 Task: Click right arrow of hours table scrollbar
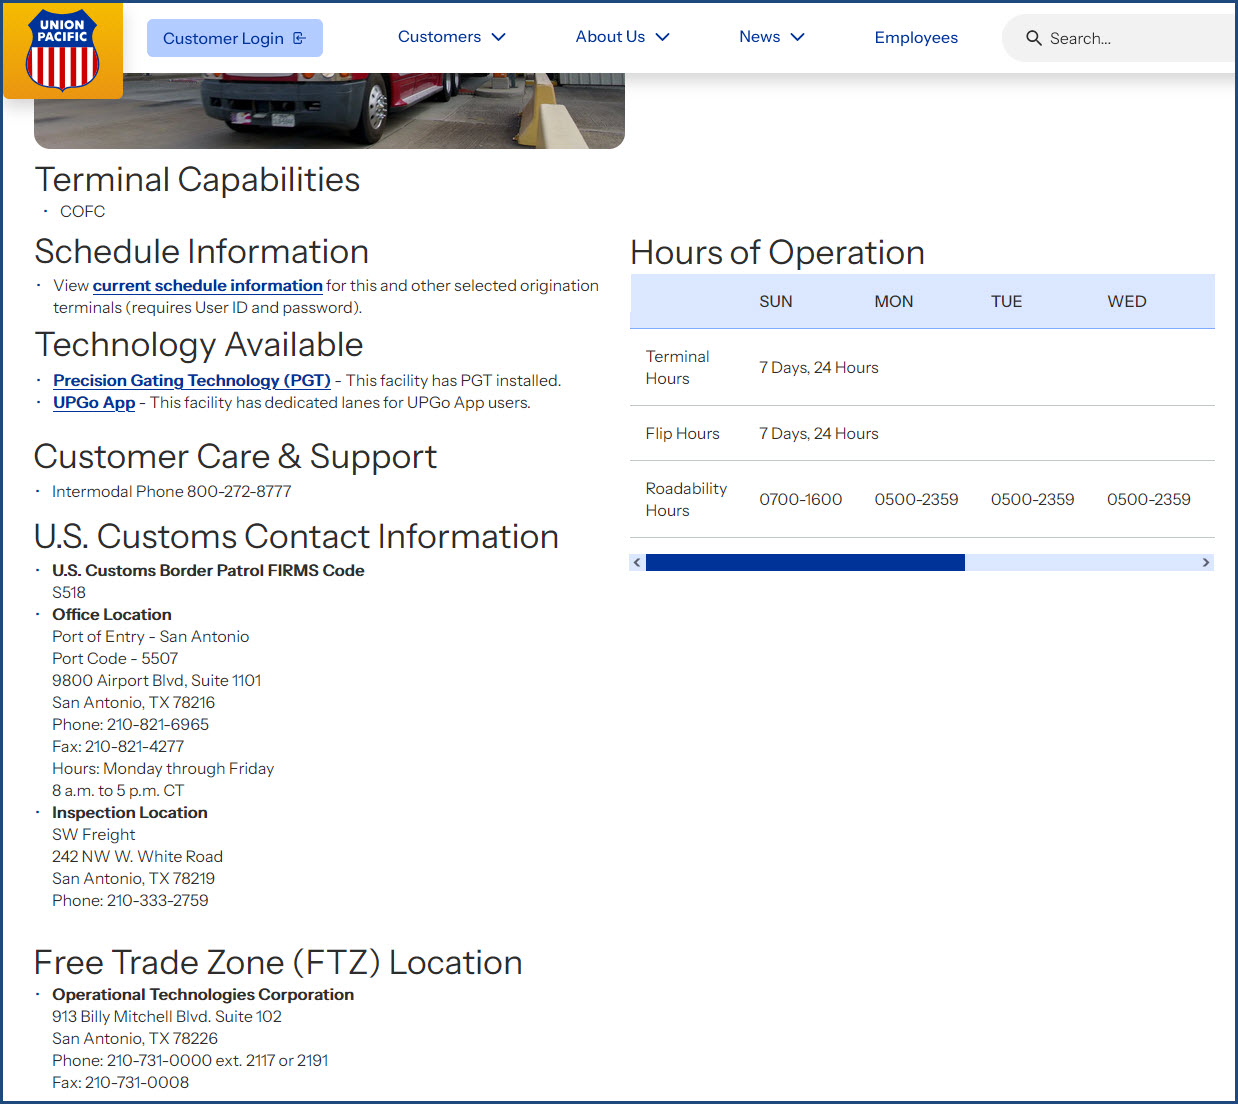(1205, 563)
